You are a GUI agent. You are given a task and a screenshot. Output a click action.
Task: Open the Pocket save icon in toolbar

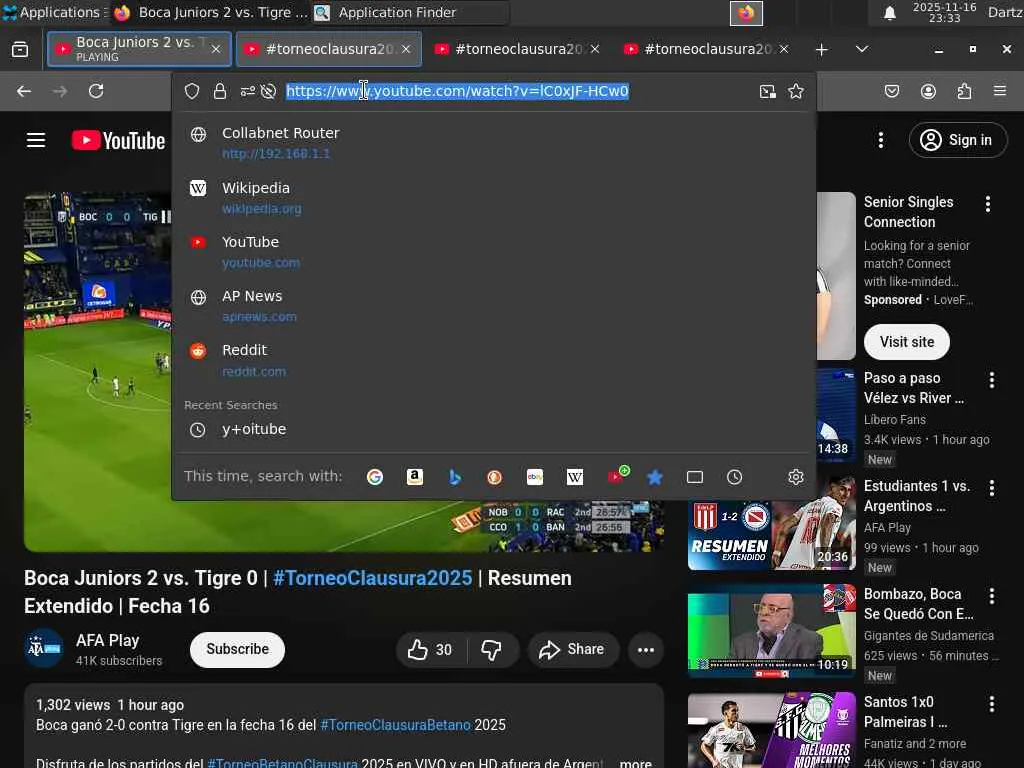click(x=891, y=91)
